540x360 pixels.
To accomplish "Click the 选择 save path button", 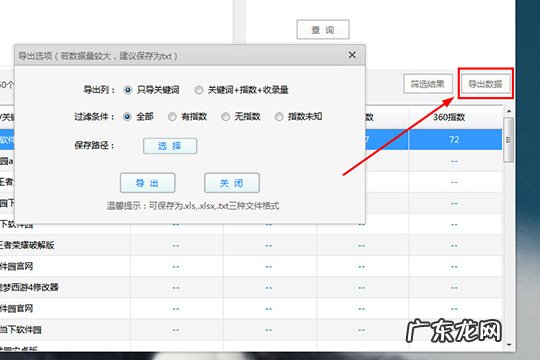I will tap(170, 146).
